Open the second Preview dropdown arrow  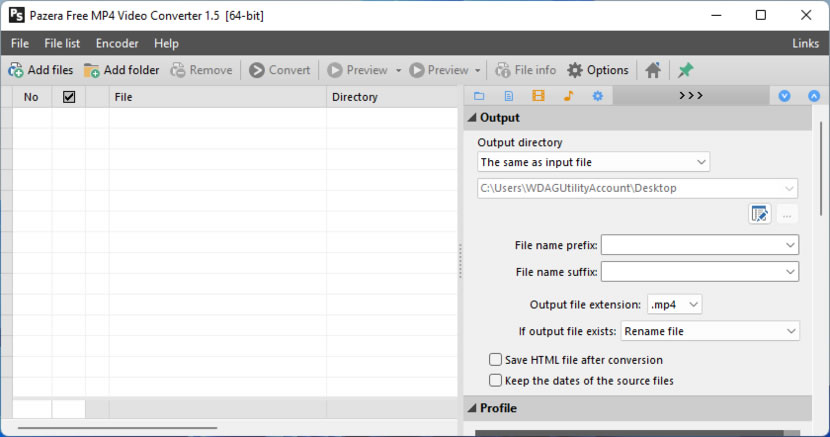(x=477, y=70)
